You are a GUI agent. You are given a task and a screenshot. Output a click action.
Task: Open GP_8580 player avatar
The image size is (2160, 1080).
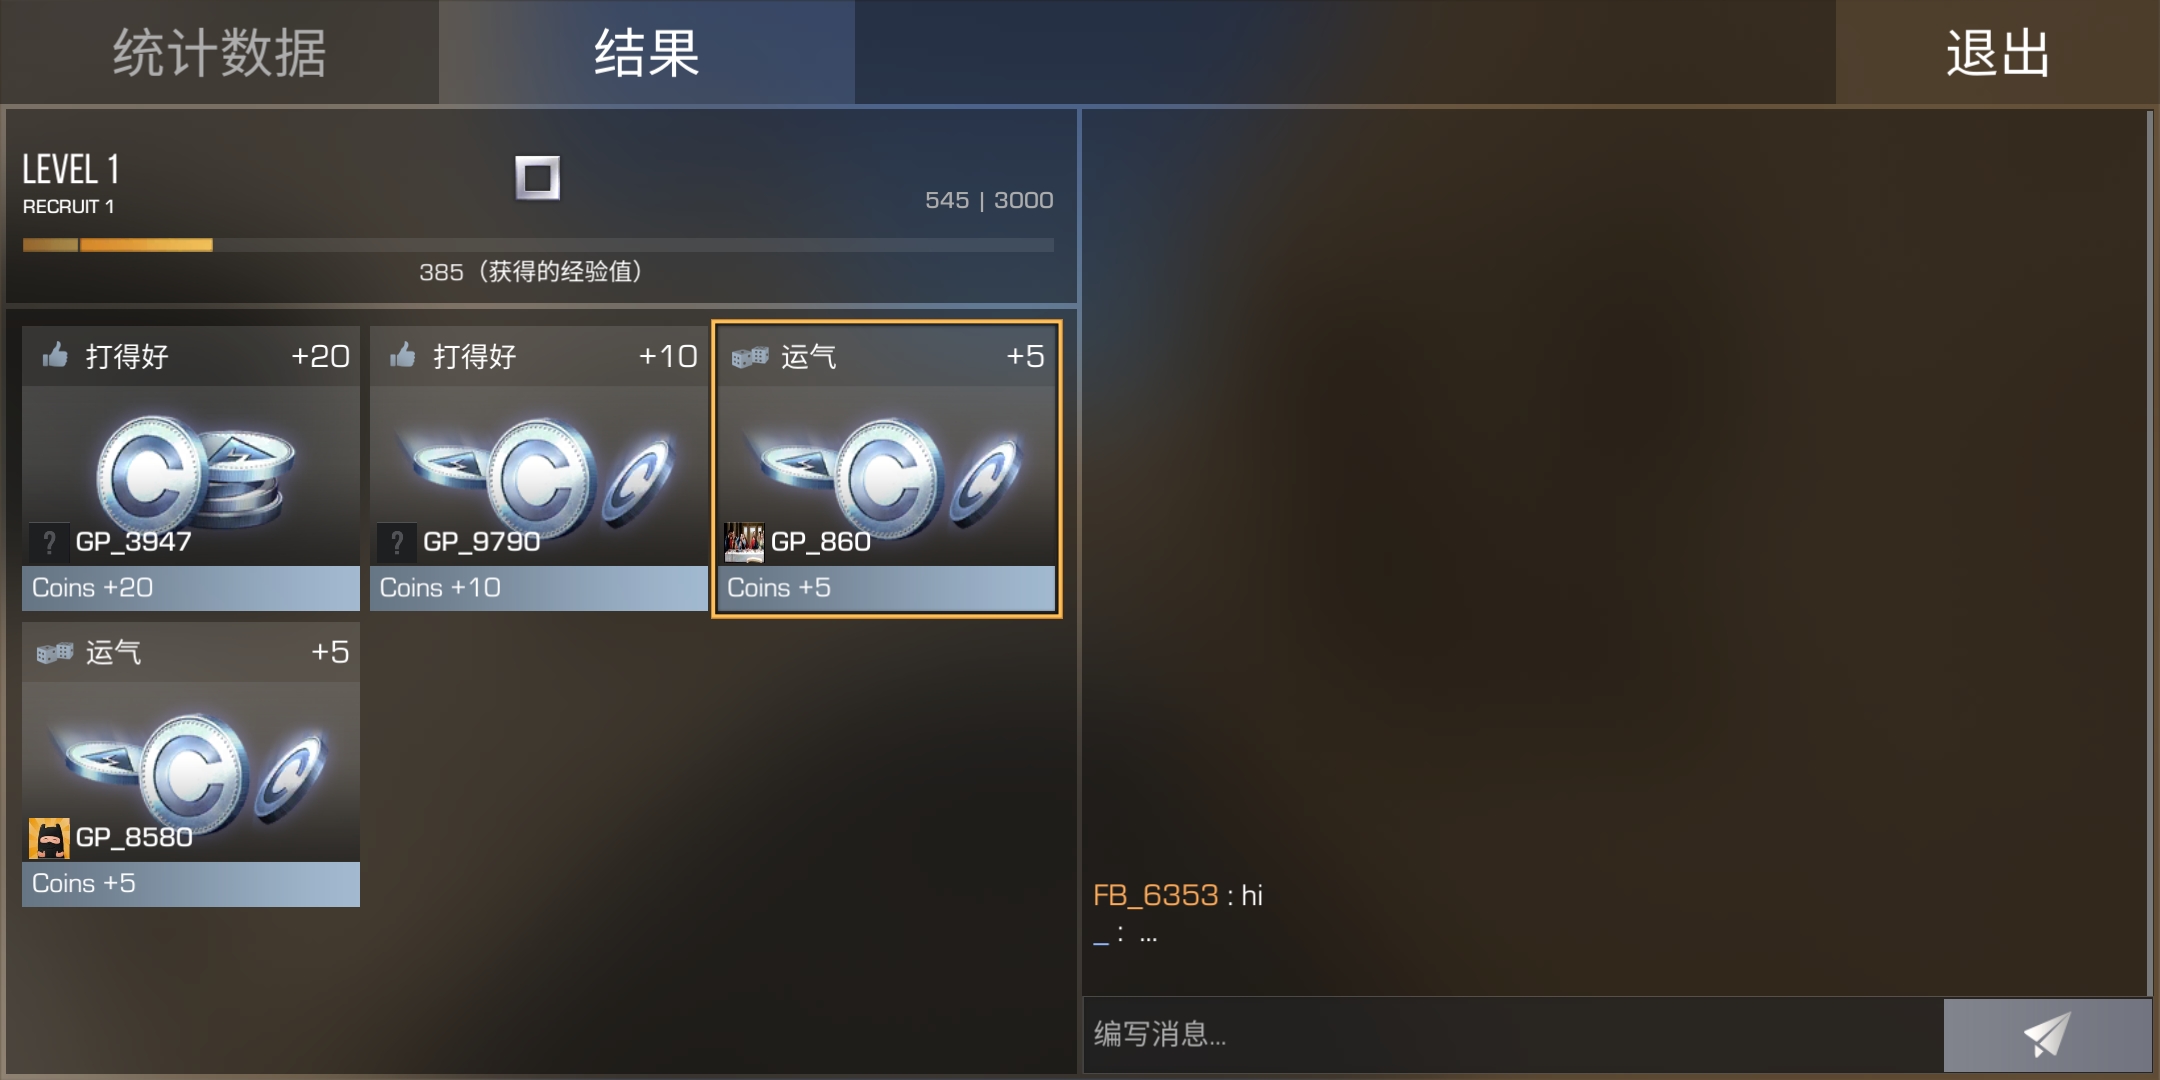click(x=49, y=838)
